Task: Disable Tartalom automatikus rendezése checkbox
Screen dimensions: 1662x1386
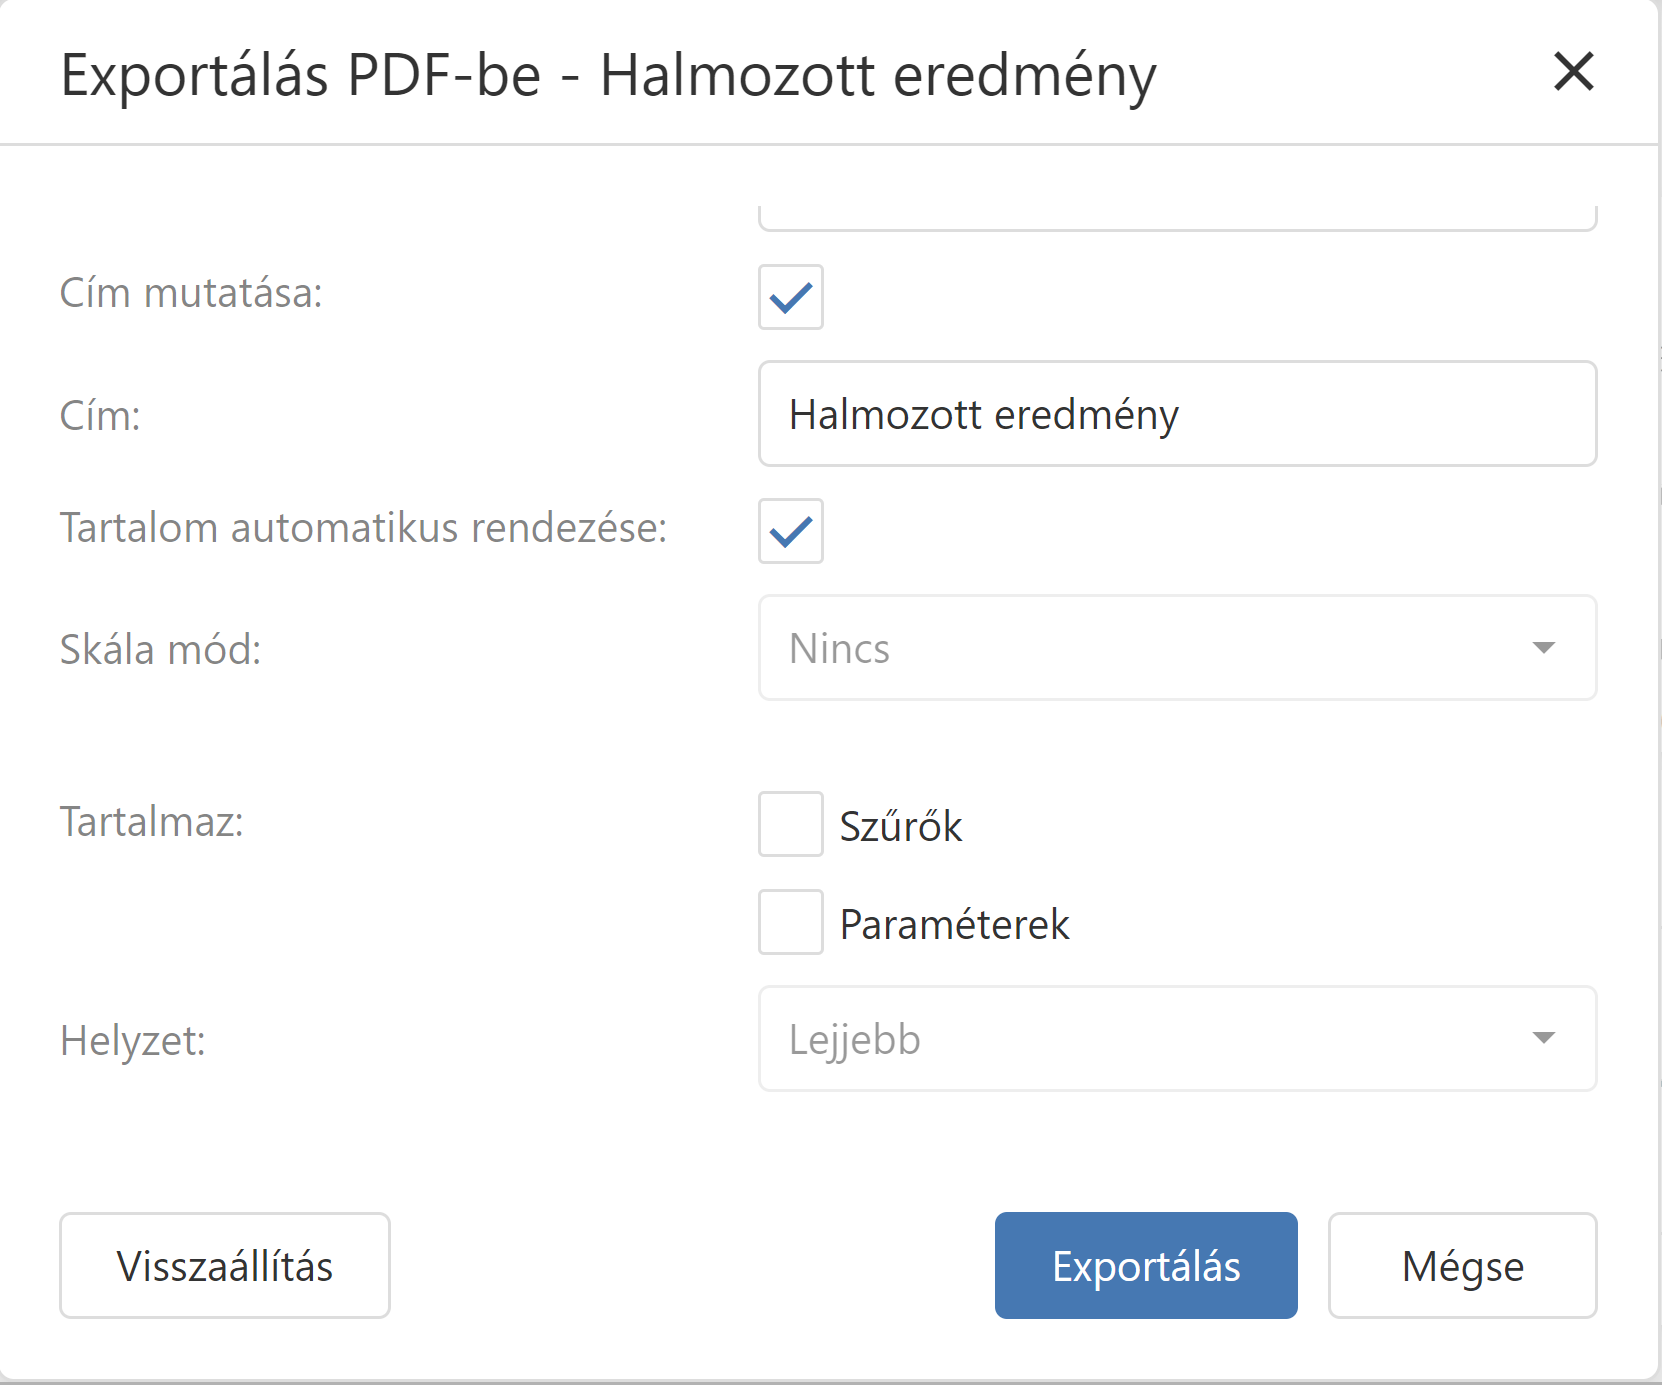Action: (x=790, y=531)
